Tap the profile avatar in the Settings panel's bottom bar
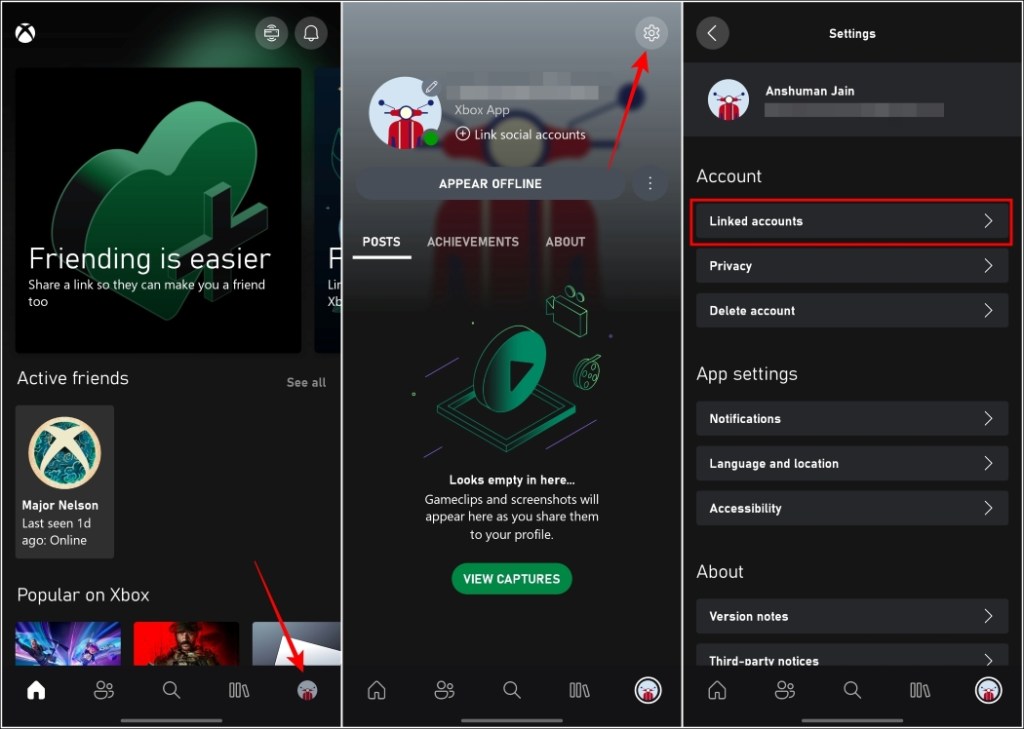This screenshot has width=1024, height=729. (x=989, y=690)
